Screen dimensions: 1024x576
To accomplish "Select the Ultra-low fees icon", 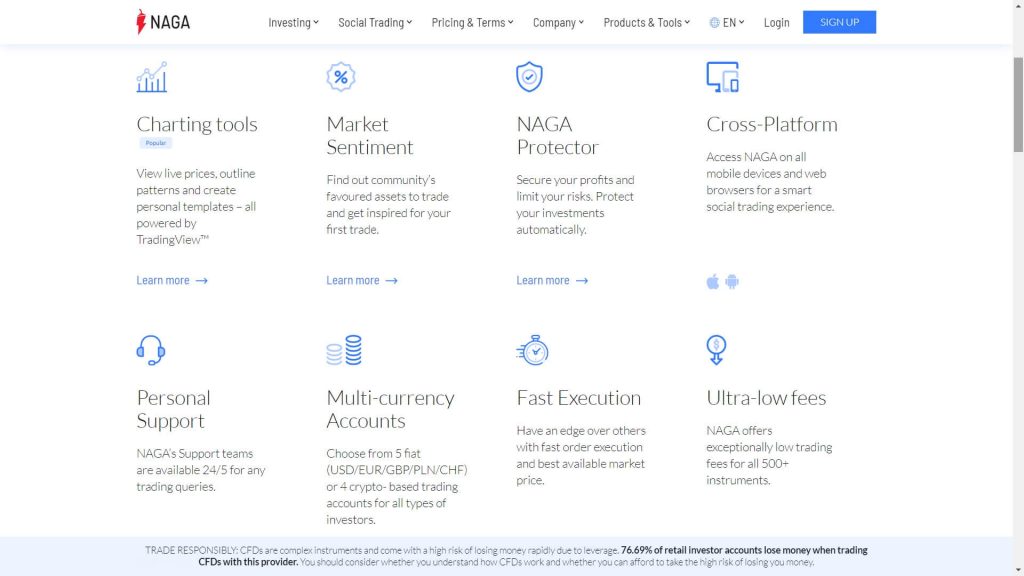I will pos(714,349).
